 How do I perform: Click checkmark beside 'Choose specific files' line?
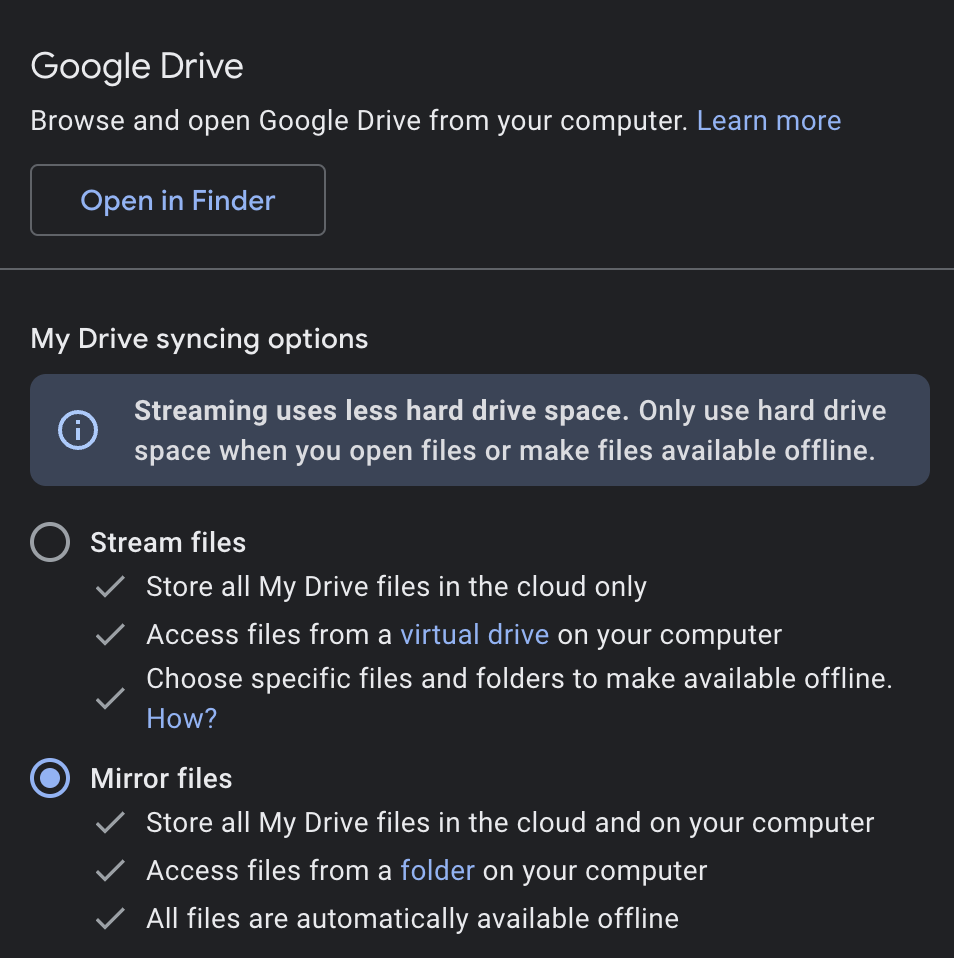[x=111, y=698]
